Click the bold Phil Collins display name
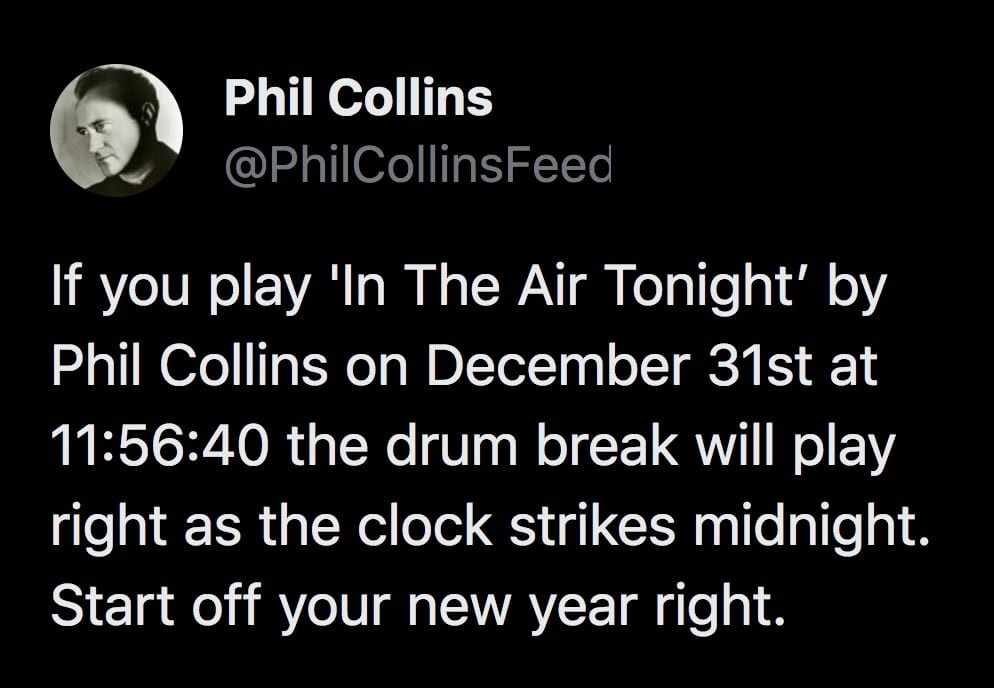 [358, 99]
